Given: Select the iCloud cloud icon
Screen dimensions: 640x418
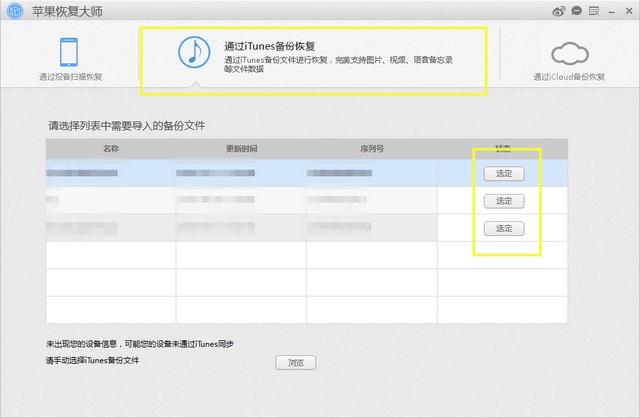Looking at the screenshot, I should click(570, 53).
